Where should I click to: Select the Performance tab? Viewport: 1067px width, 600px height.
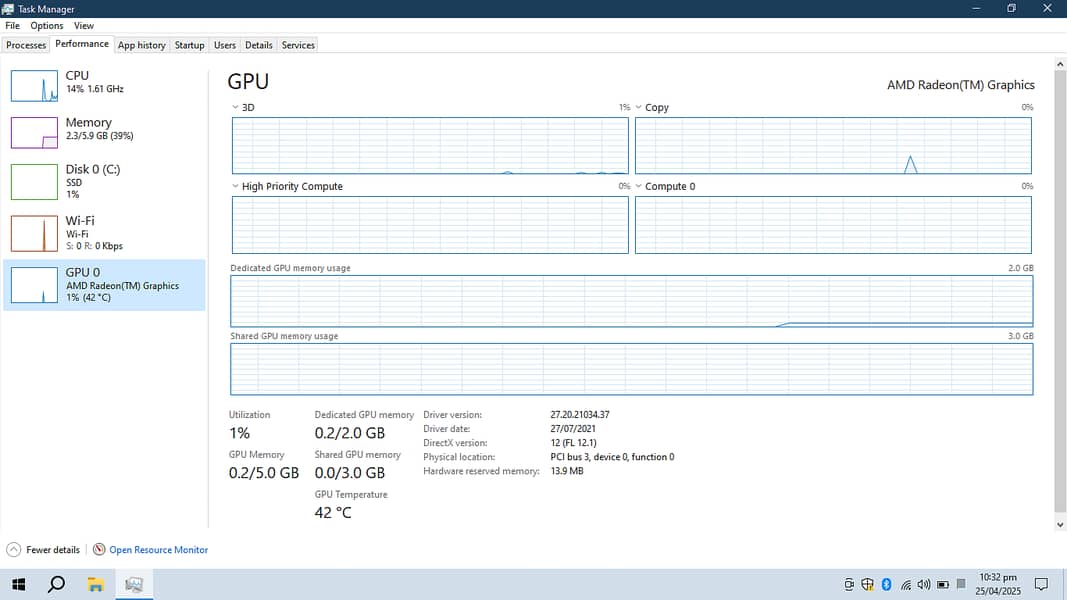[82, 44]
